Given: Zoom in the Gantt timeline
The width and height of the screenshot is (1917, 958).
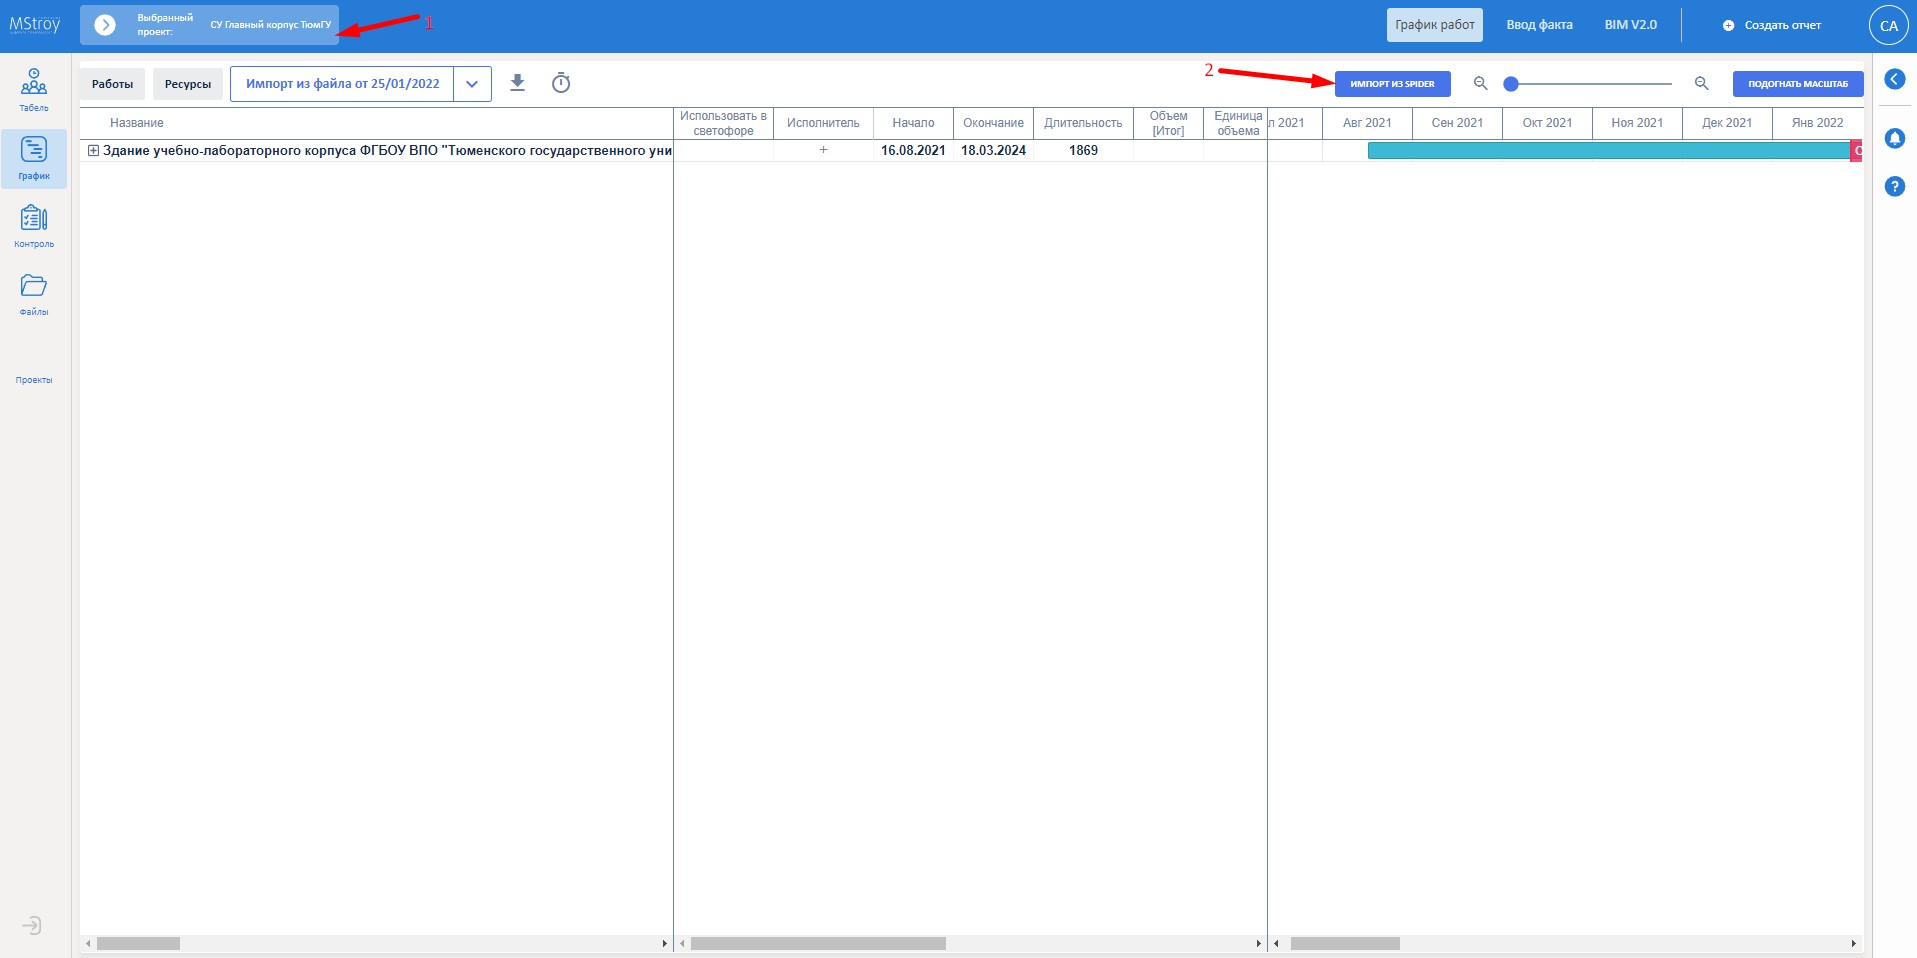Looking at the screenshot, I should pos(1701,83).
